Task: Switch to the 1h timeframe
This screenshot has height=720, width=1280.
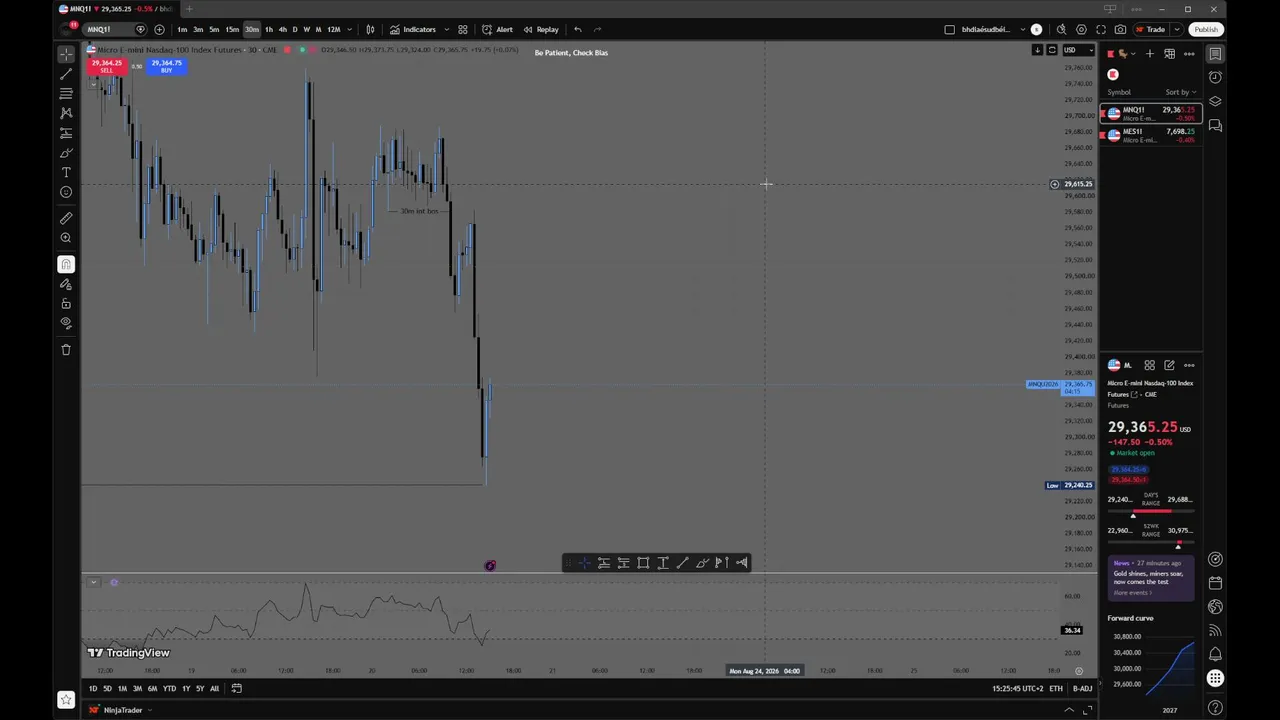Action: pos(269,29)
